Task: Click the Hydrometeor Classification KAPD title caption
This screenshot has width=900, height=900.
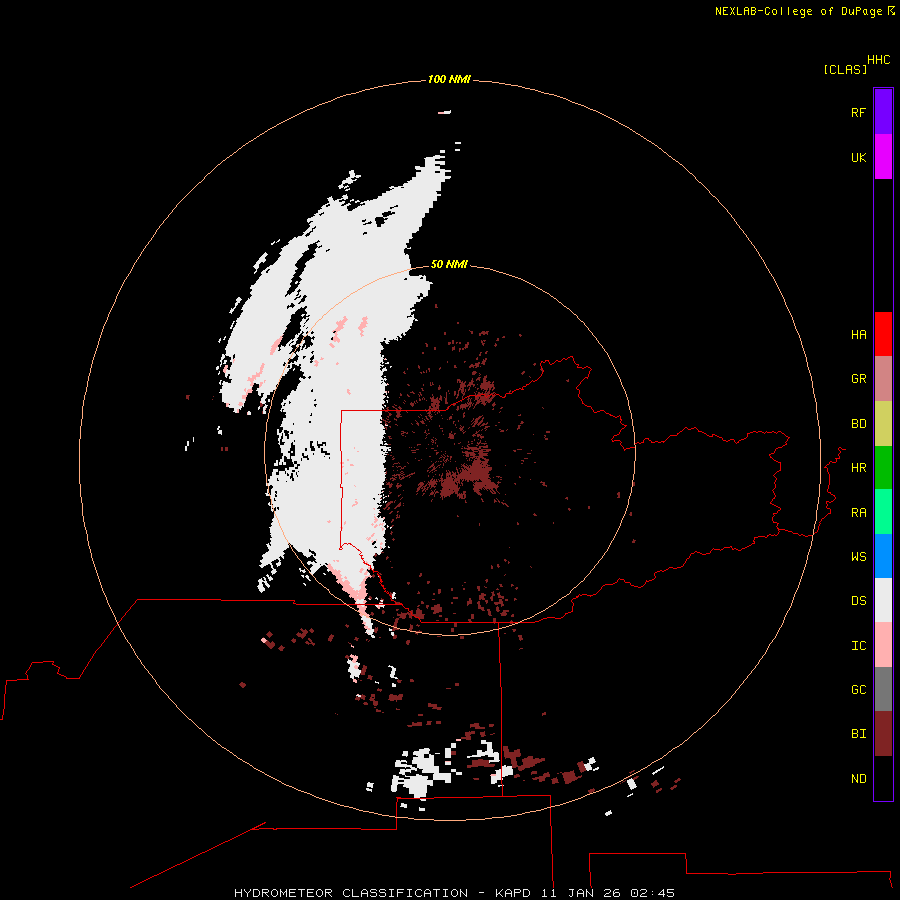Action: [x=455, y=893]
